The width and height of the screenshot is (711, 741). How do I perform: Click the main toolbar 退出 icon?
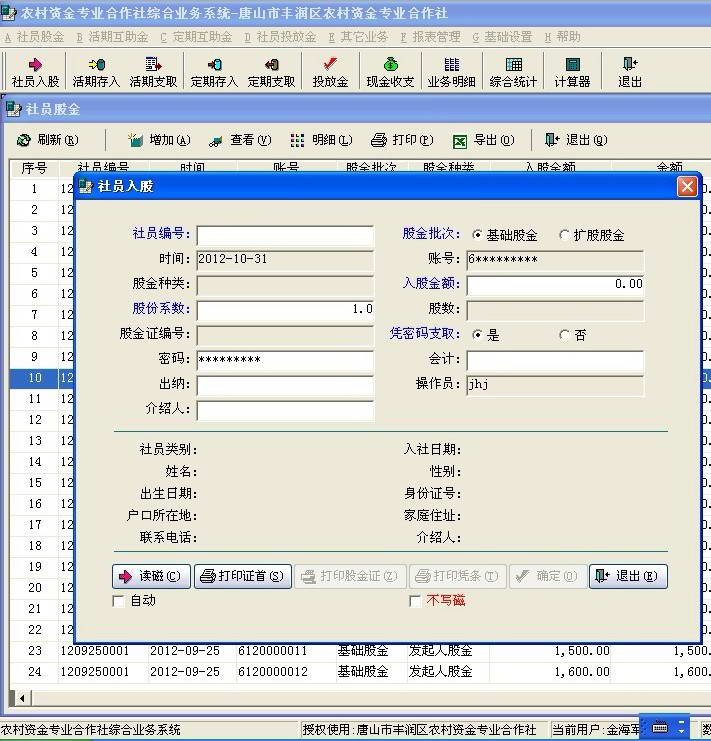(630, 72)
